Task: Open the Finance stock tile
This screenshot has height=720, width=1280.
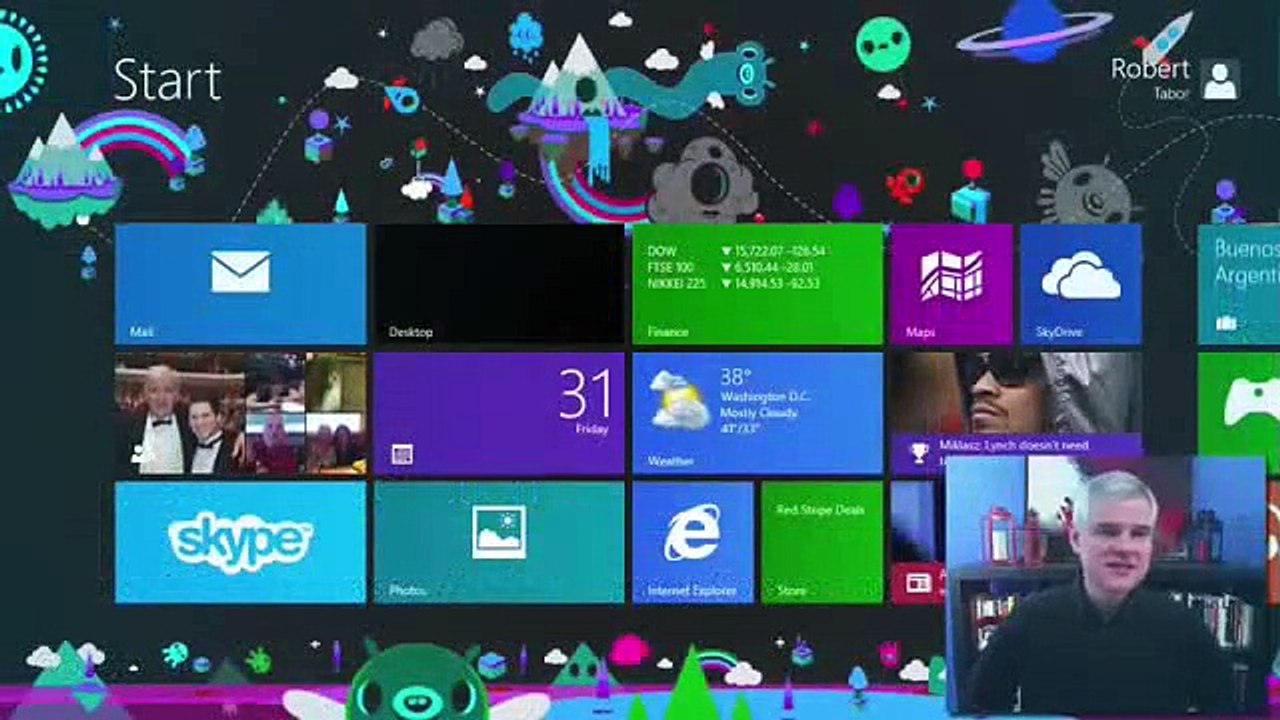Action: point(757,284)
